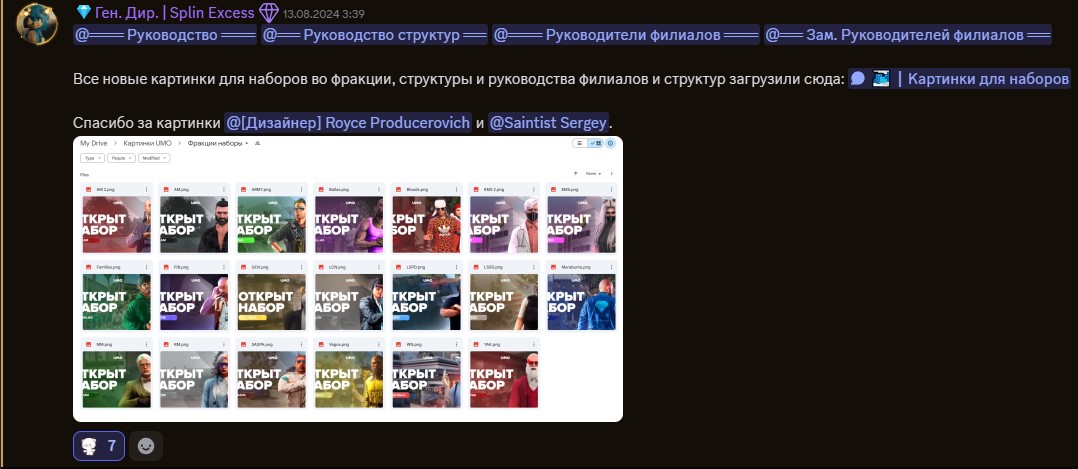Image resolution: width=1078 pixels, height=469 pixels.
Task: Click the @Руководство role mention
Action: click(x=165, y=35)
